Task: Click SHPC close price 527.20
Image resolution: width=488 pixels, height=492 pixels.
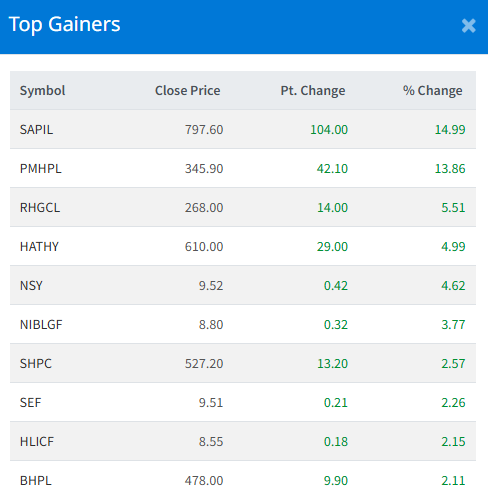Action: (204, 363)
